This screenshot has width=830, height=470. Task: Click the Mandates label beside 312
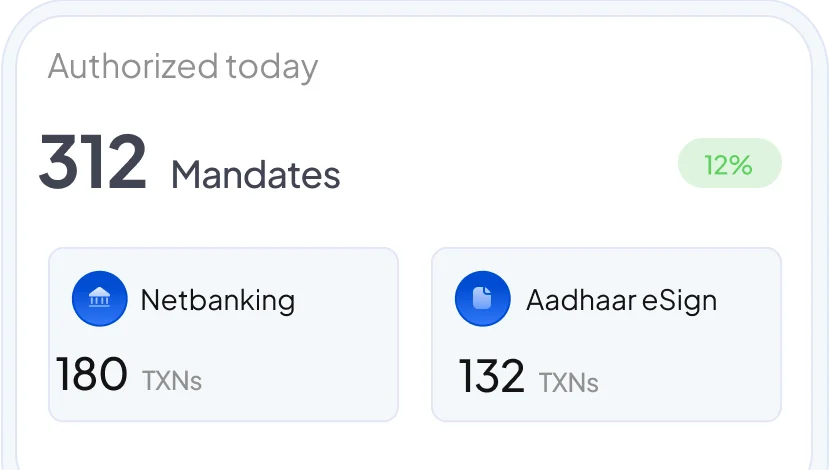coord(255,175)
